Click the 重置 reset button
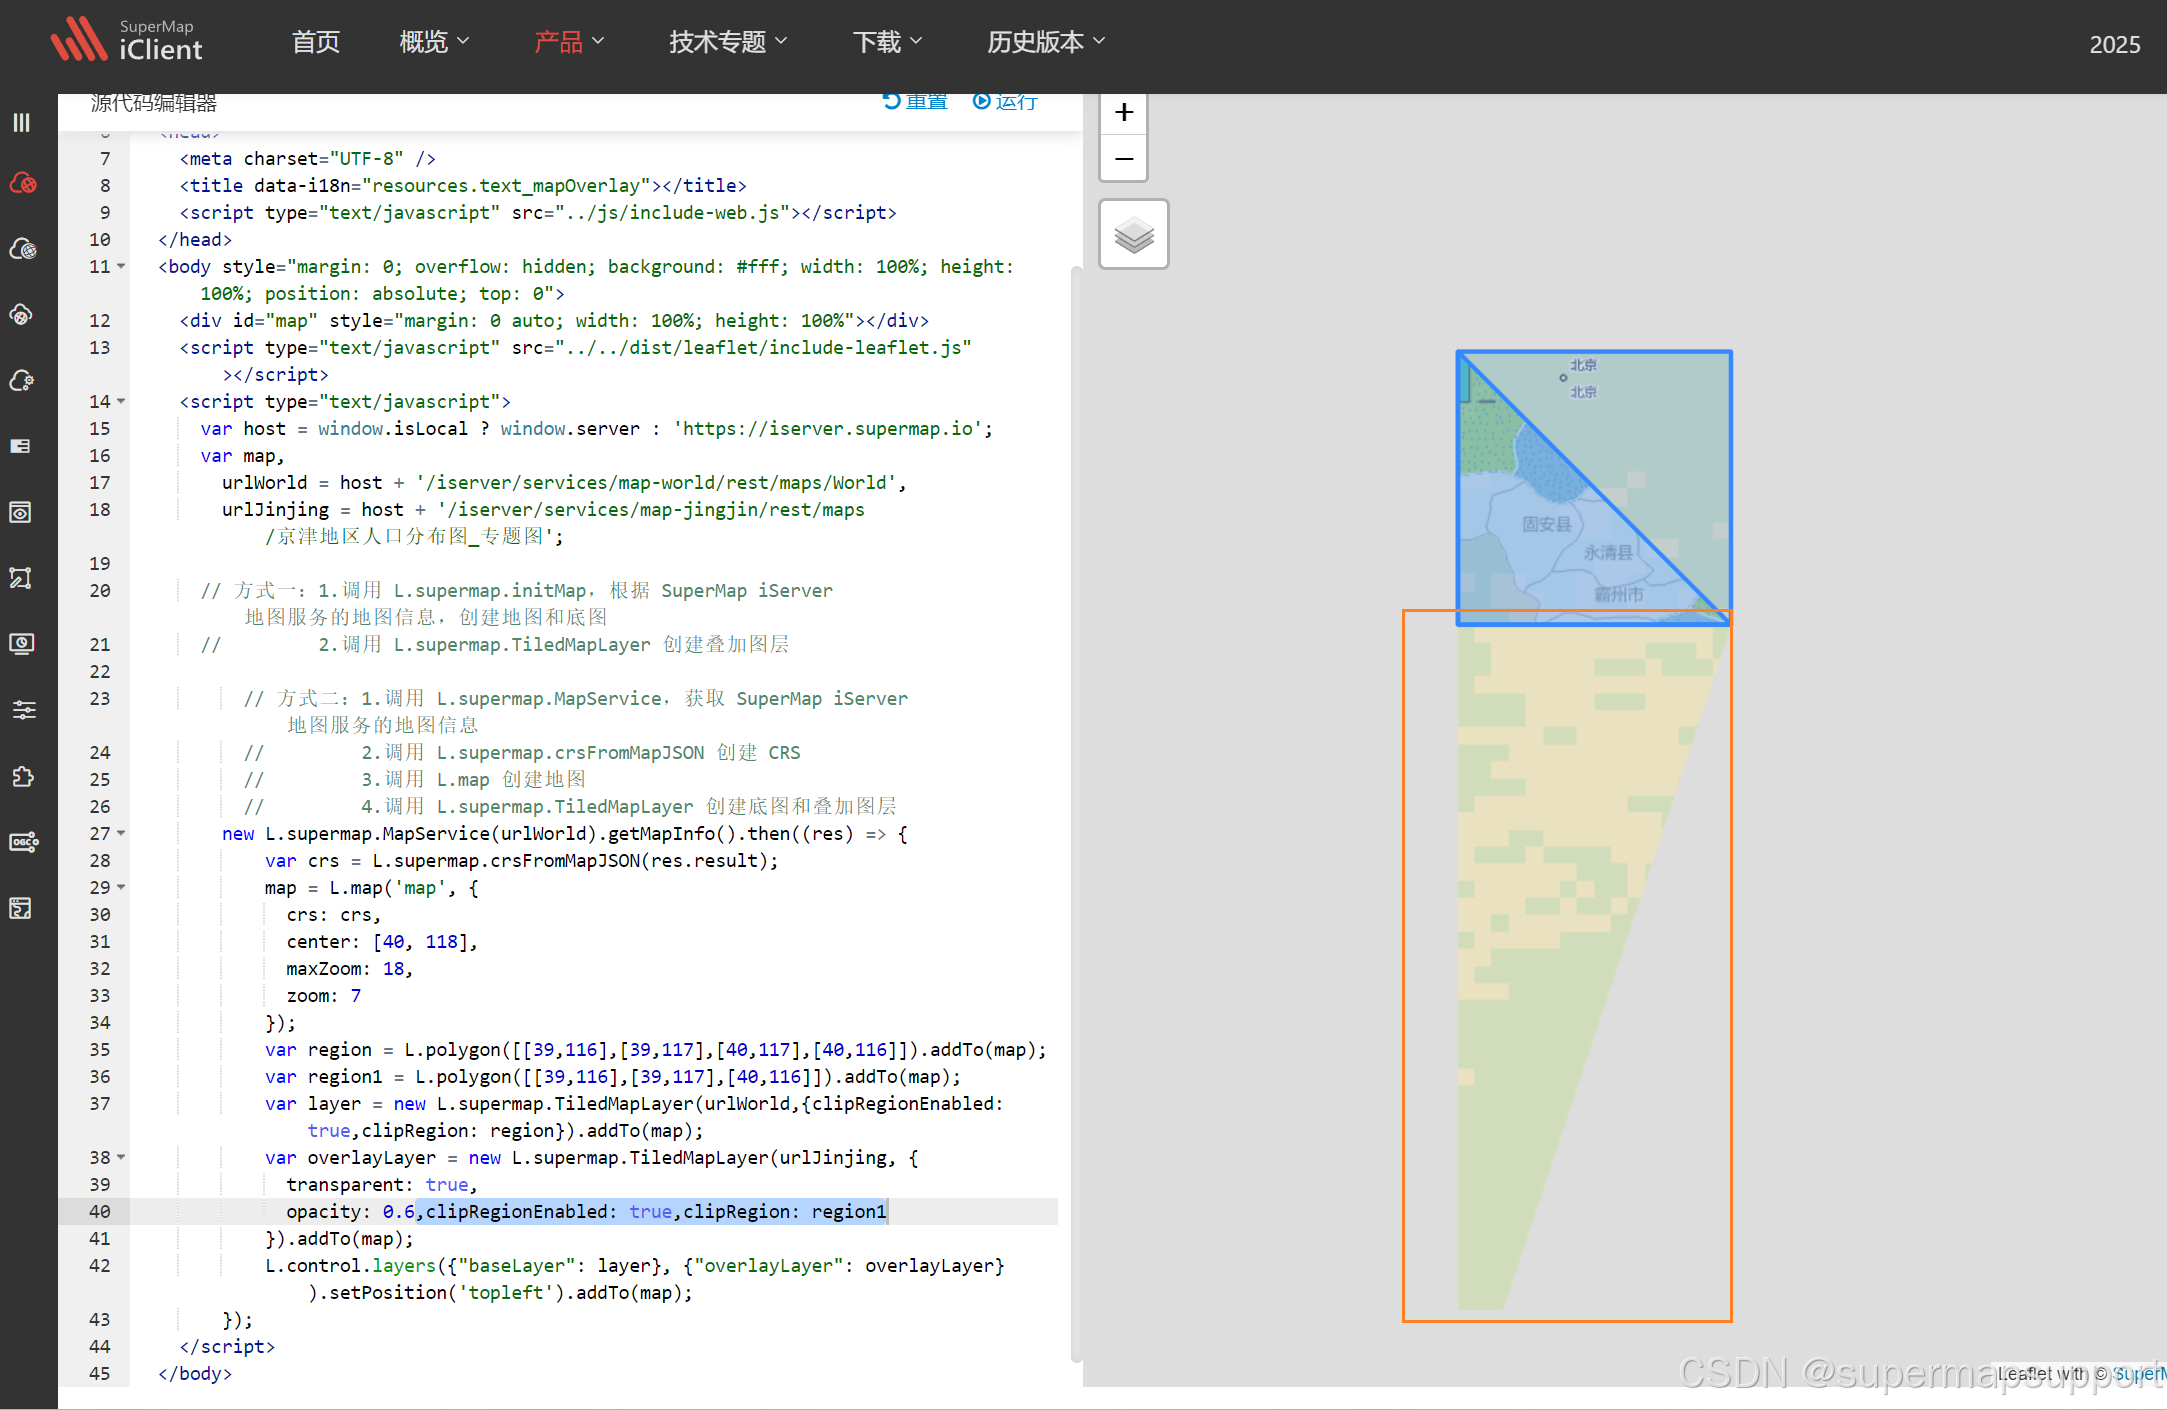2167x1410 pixels. click(915, 102)
